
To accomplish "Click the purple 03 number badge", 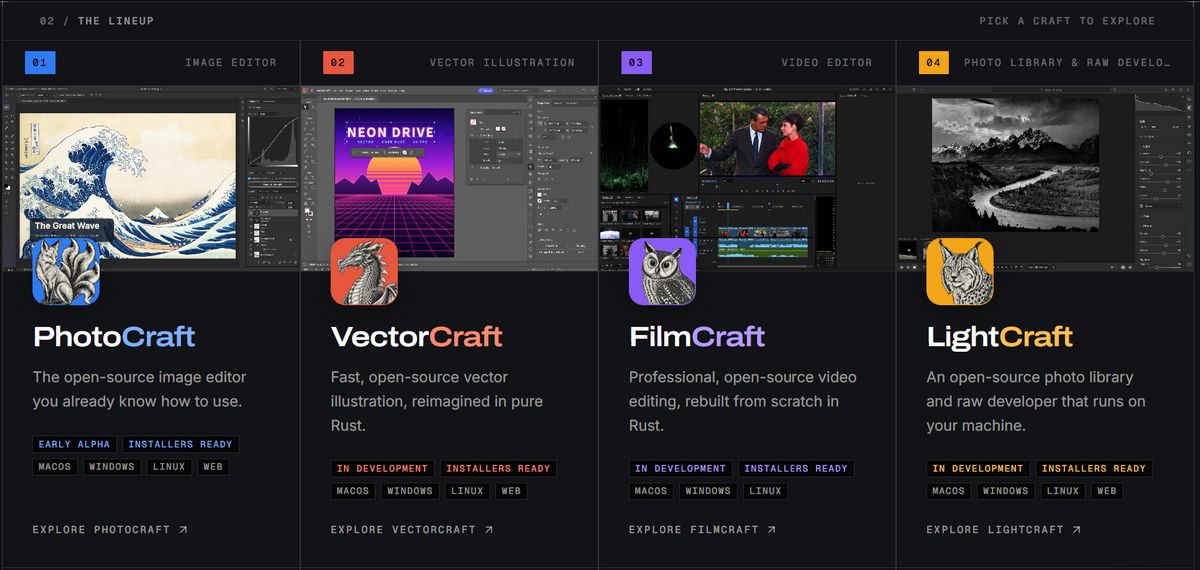I will click(635, 62).
